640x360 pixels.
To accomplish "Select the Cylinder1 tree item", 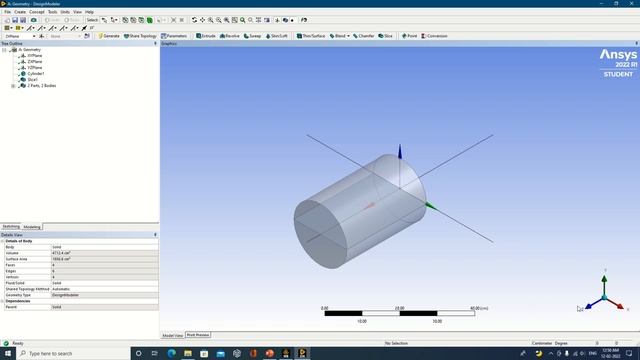I will (x=36, y=73).
